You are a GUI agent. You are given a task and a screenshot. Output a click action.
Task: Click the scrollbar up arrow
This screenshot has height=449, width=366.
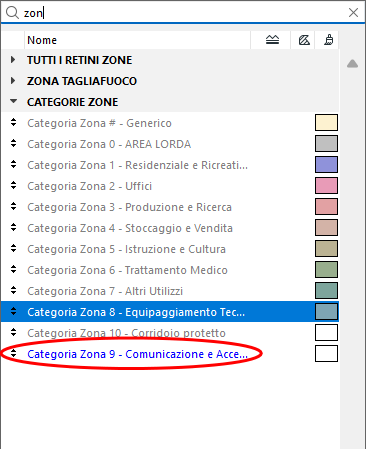[x=352, y=64]
